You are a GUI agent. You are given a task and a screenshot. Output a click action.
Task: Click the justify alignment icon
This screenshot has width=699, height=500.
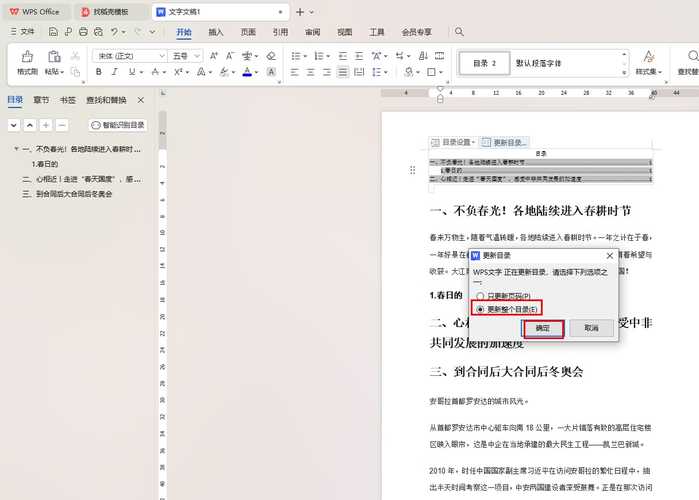tap(342, 72)
